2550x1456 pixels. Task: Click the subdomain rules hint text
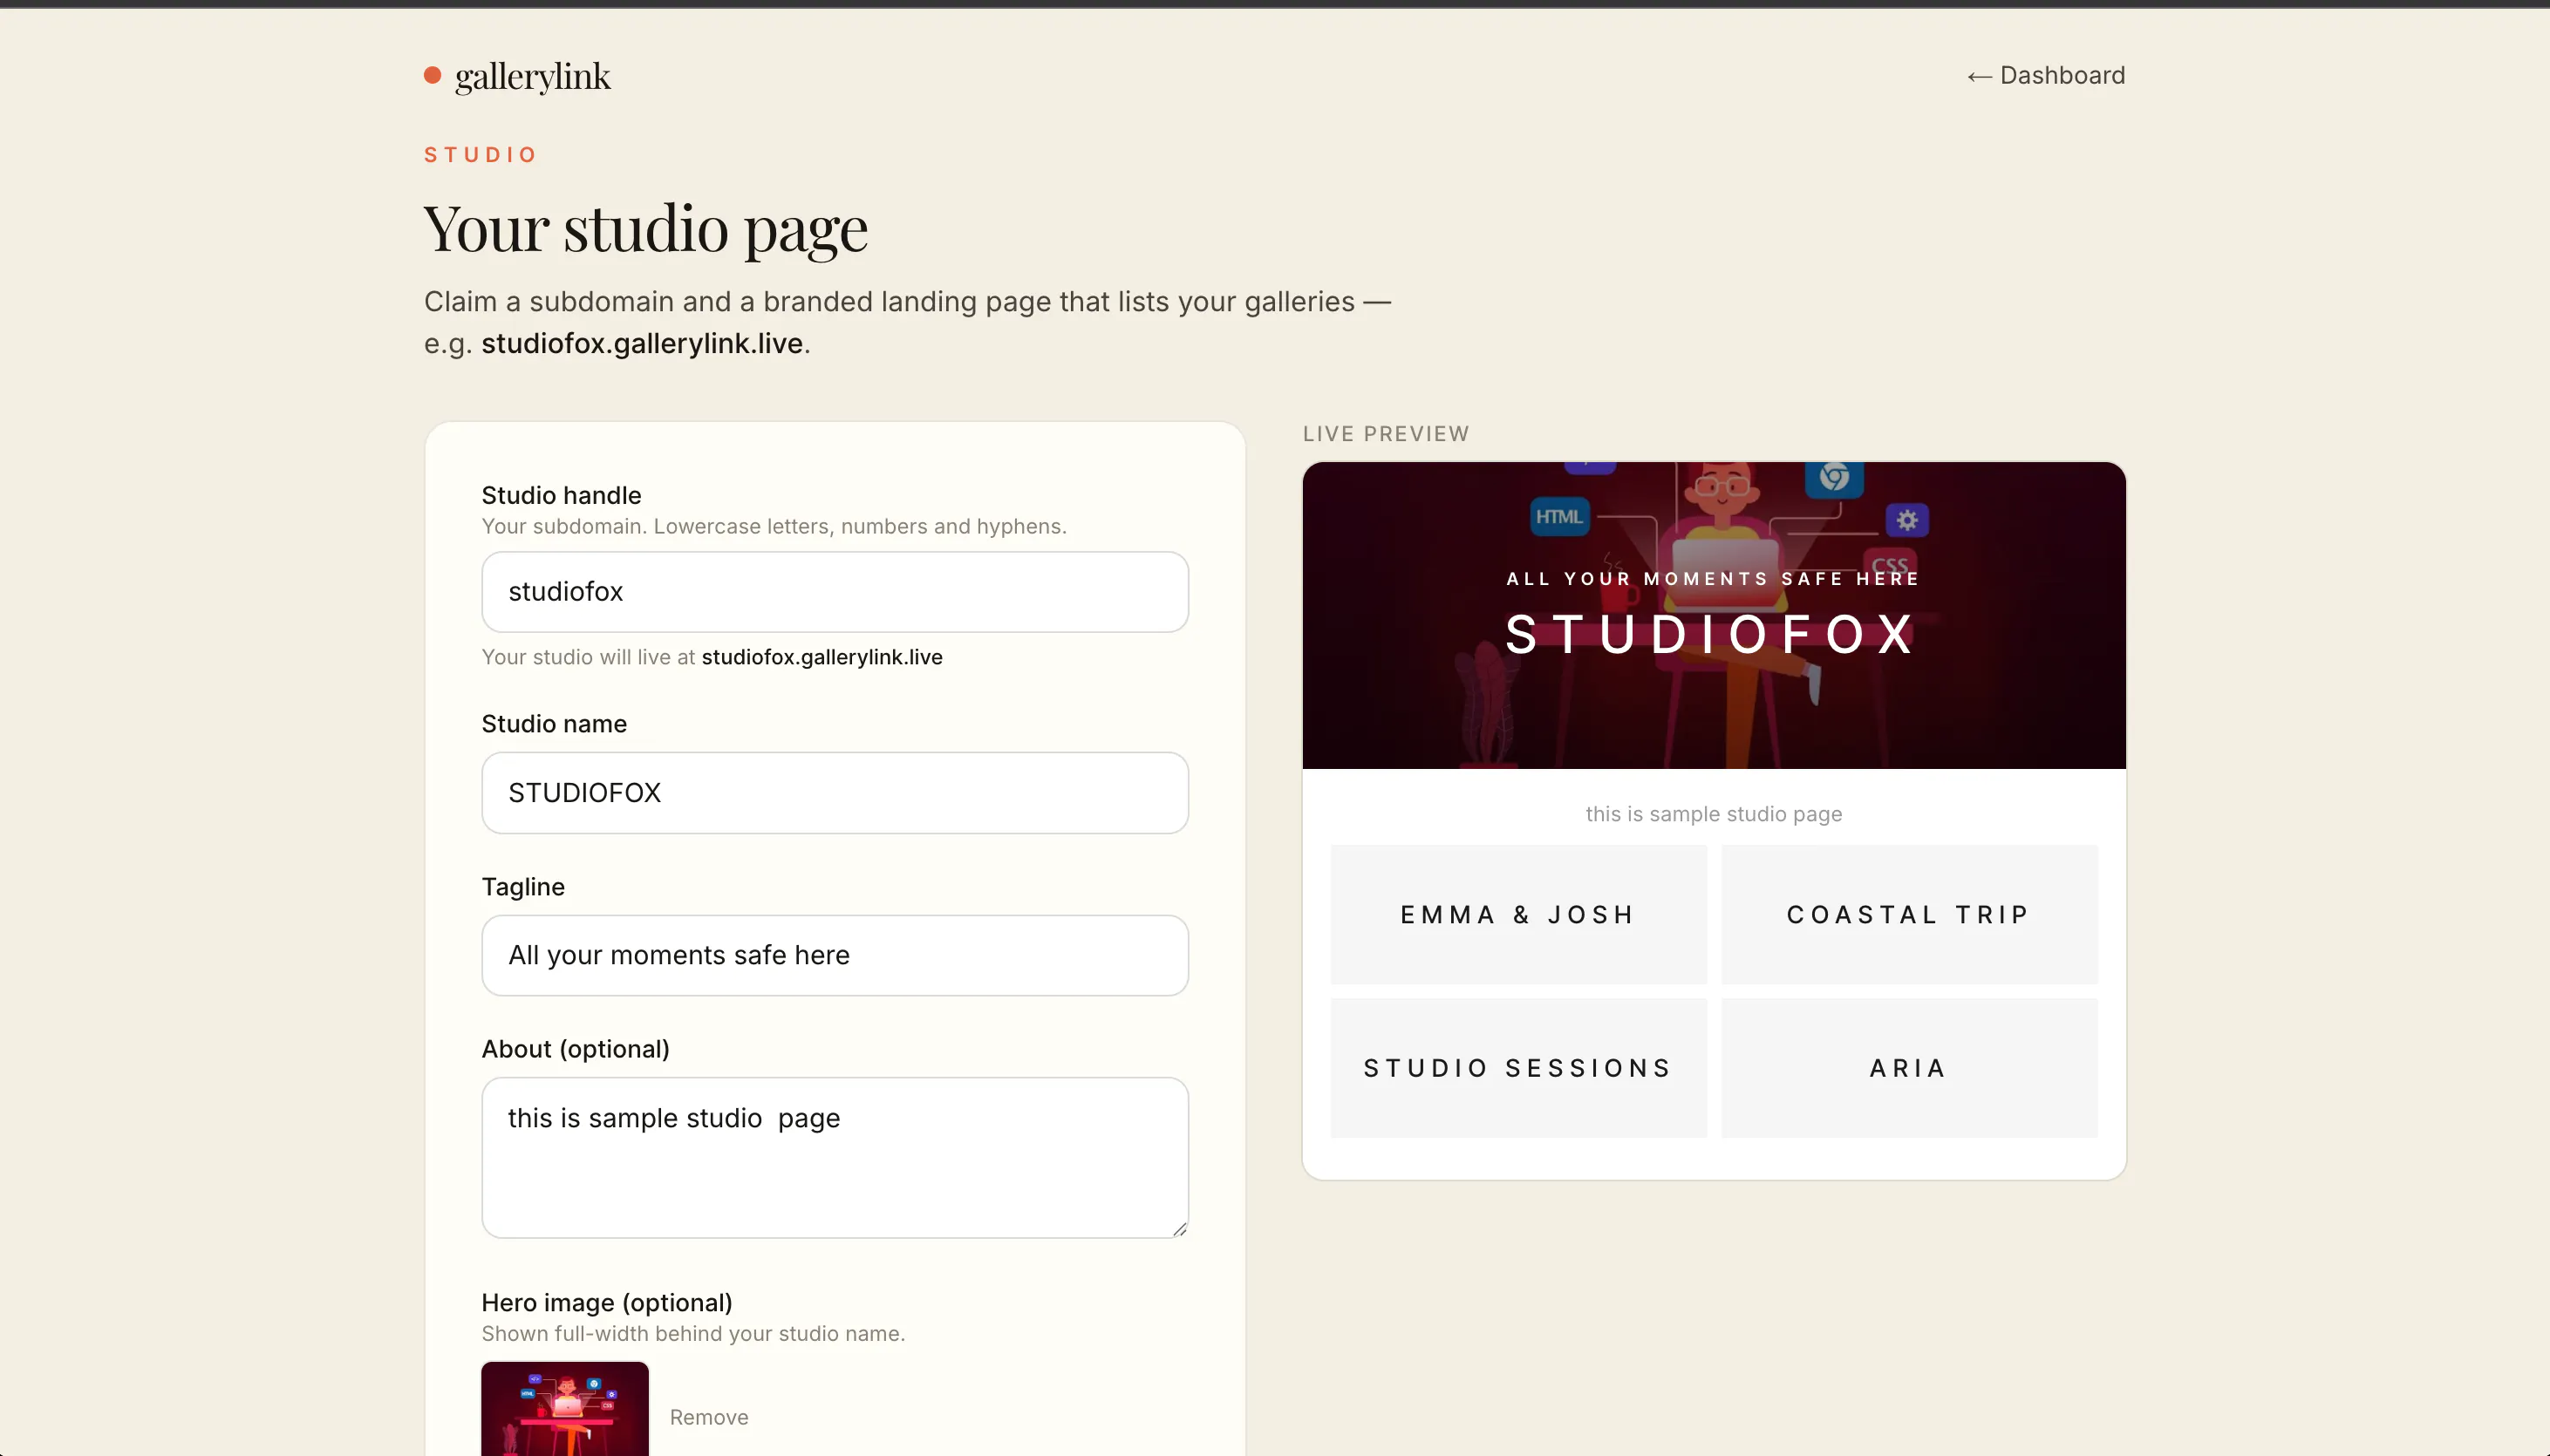pyautogui.click(x=773, y=526)
